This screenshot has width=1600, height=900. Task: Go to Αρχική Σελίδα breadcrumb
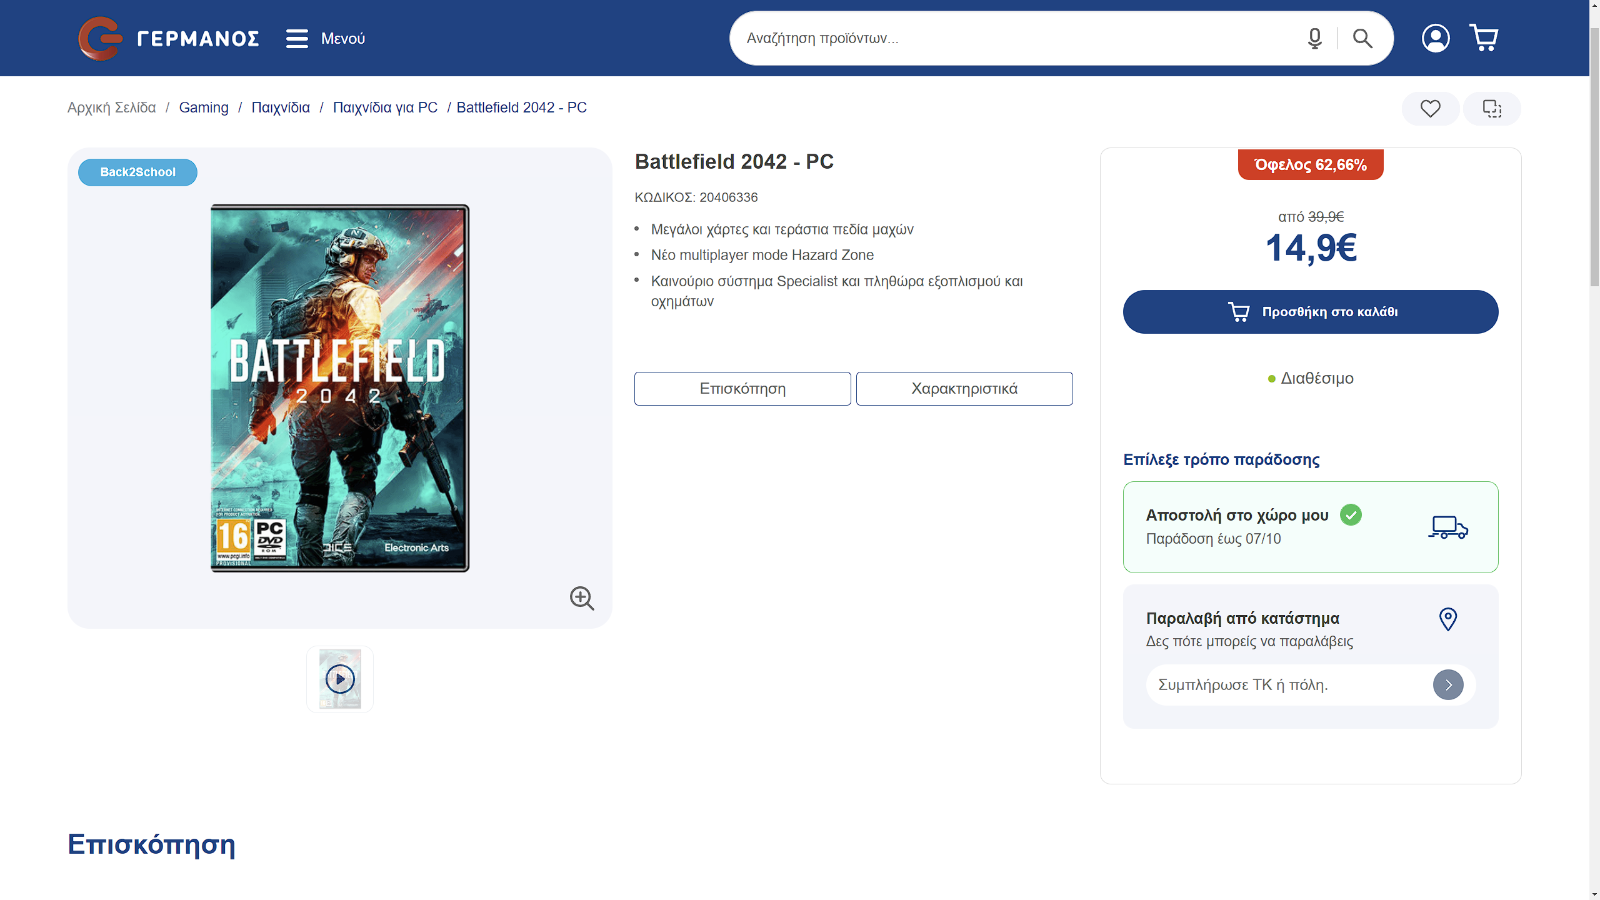point(112,107)
